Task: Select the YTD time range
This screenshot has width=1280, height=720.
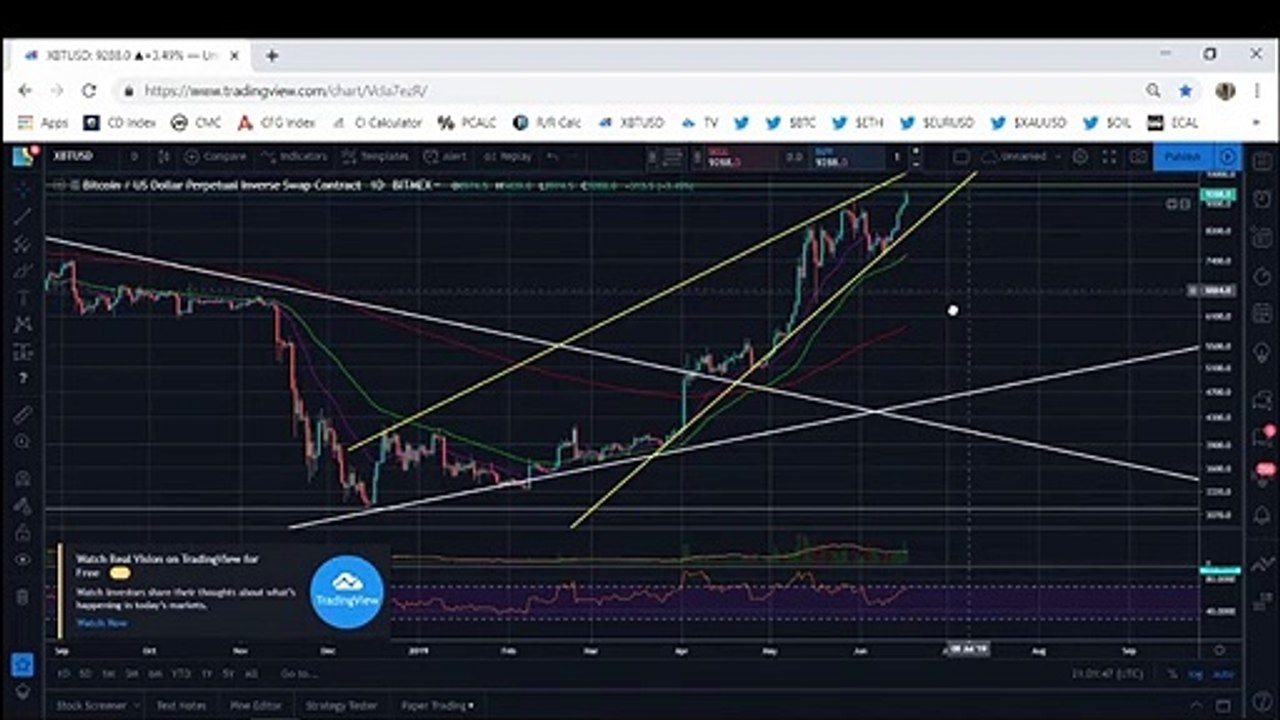Action: point(181,674)
